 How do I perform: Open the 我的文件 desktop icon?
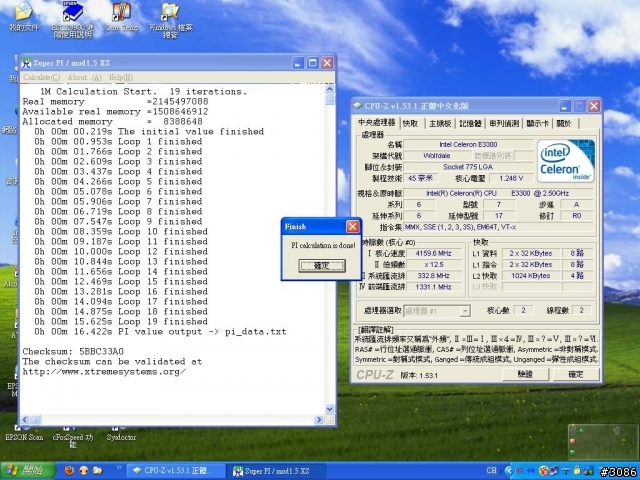coord(24,16)
